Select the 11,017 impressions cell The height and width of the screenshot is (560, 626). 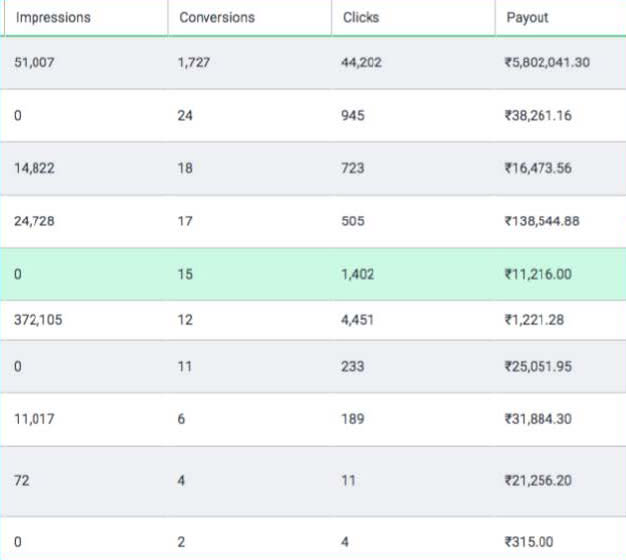(34, 419)
